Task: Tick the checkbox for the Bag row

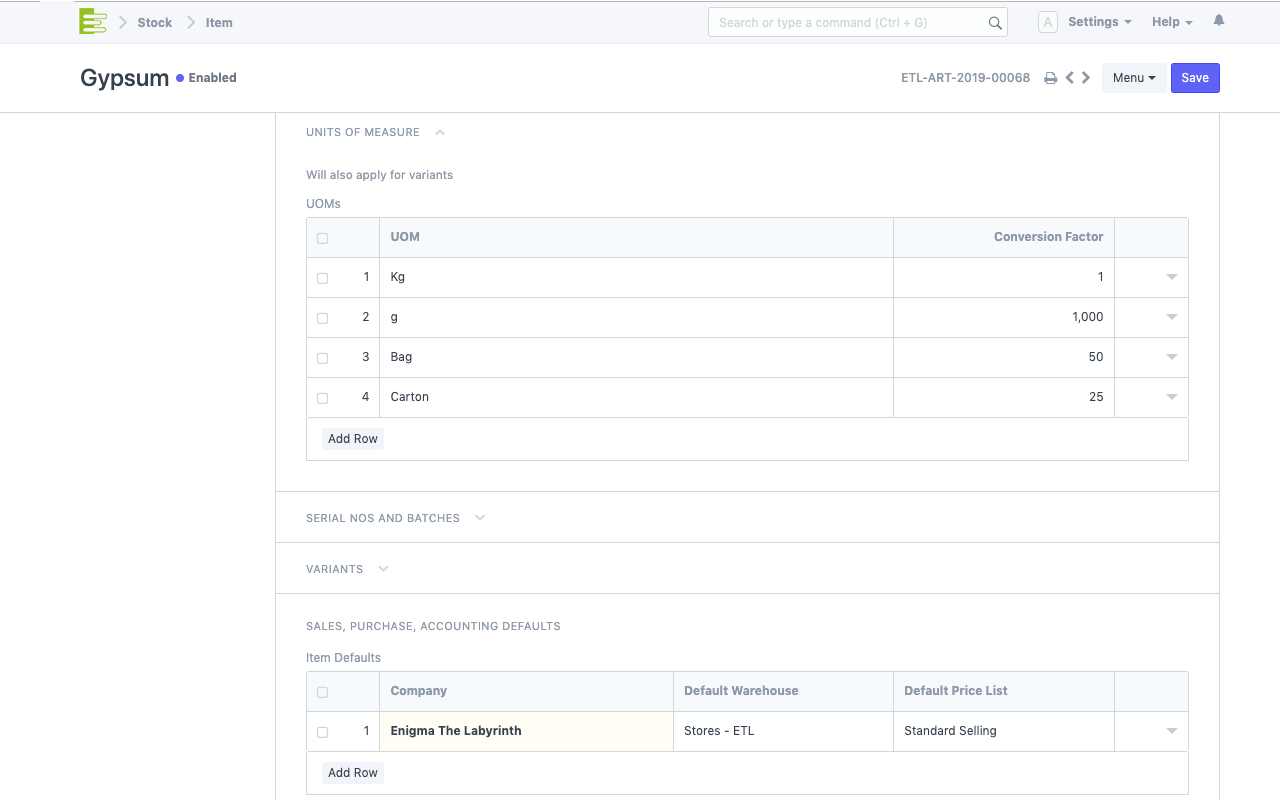Action: pyautogui.click(x=322, y=358)
